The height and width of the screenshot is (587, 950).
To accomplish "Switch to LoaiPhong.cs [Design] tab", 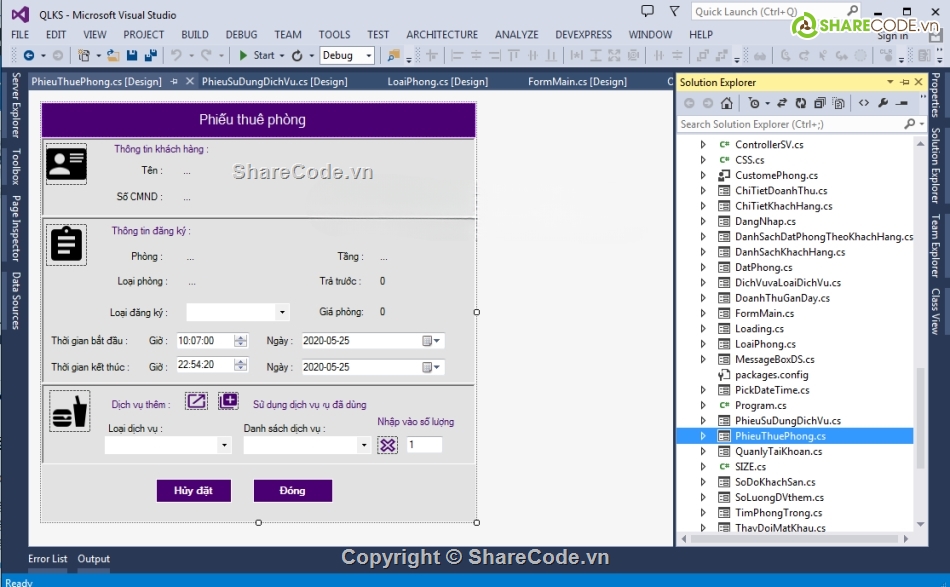I will (x=437, y=81).
